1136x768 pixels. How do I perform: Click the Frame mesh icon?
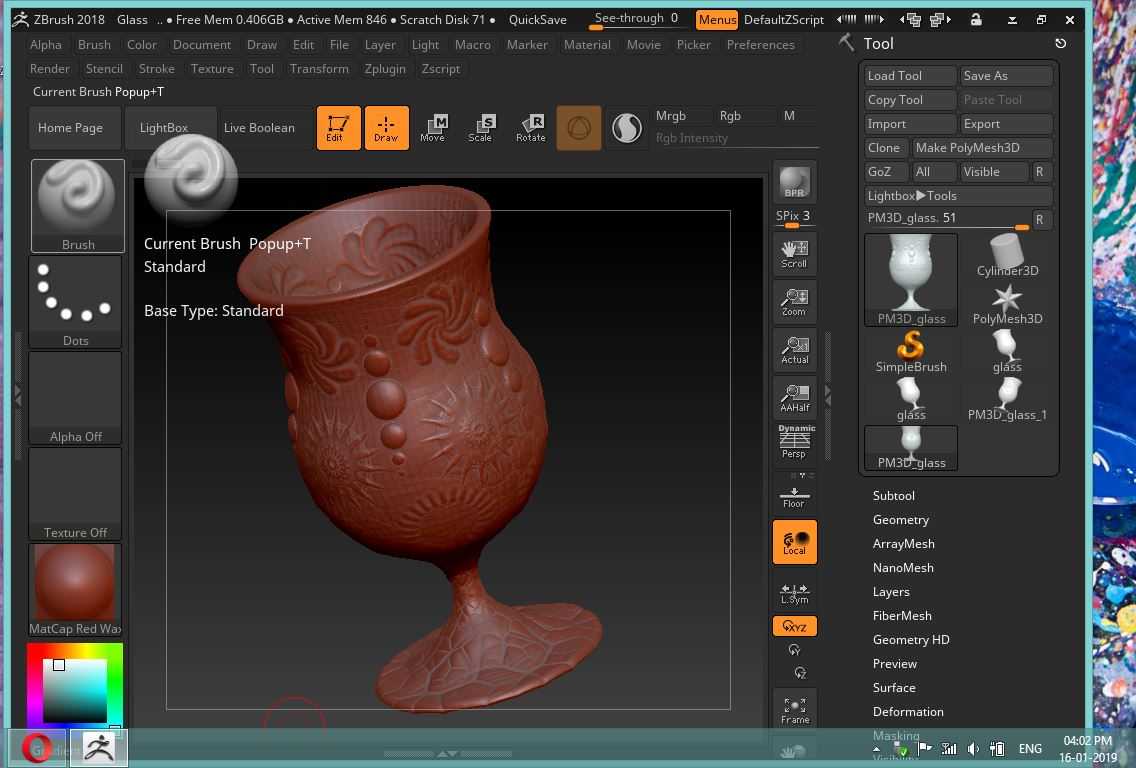pos(795,709)
